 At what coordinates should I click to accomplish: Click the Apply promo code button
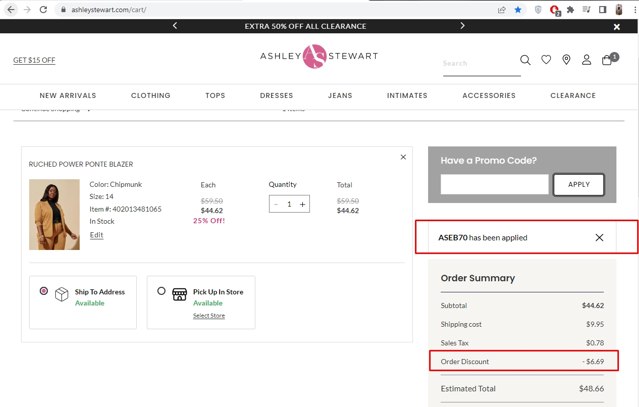point(579,185)
